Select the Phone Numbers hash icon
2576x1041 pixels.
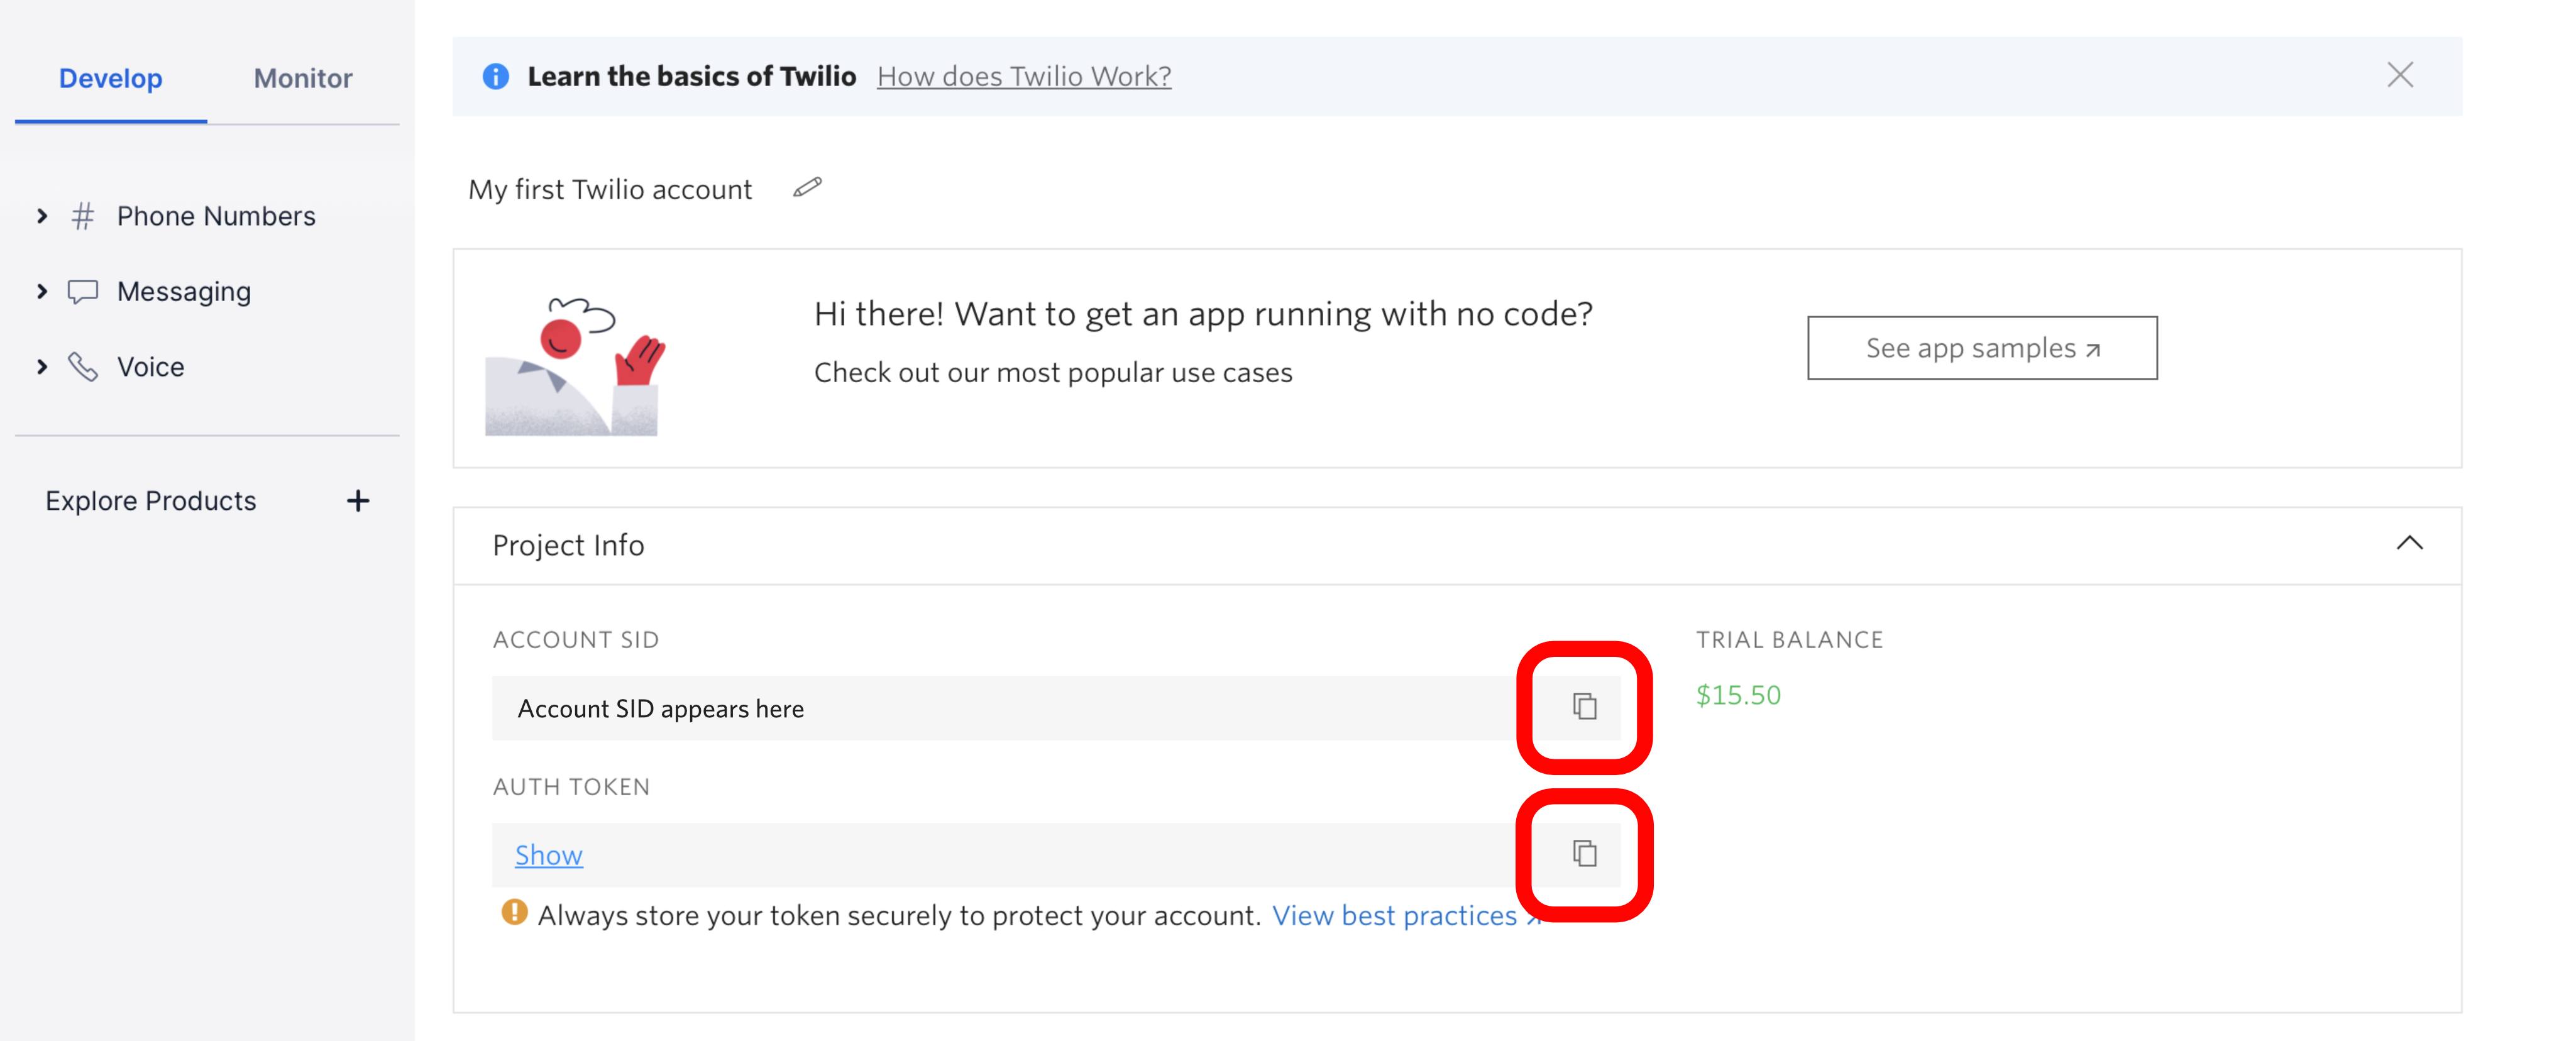(84, 215)
